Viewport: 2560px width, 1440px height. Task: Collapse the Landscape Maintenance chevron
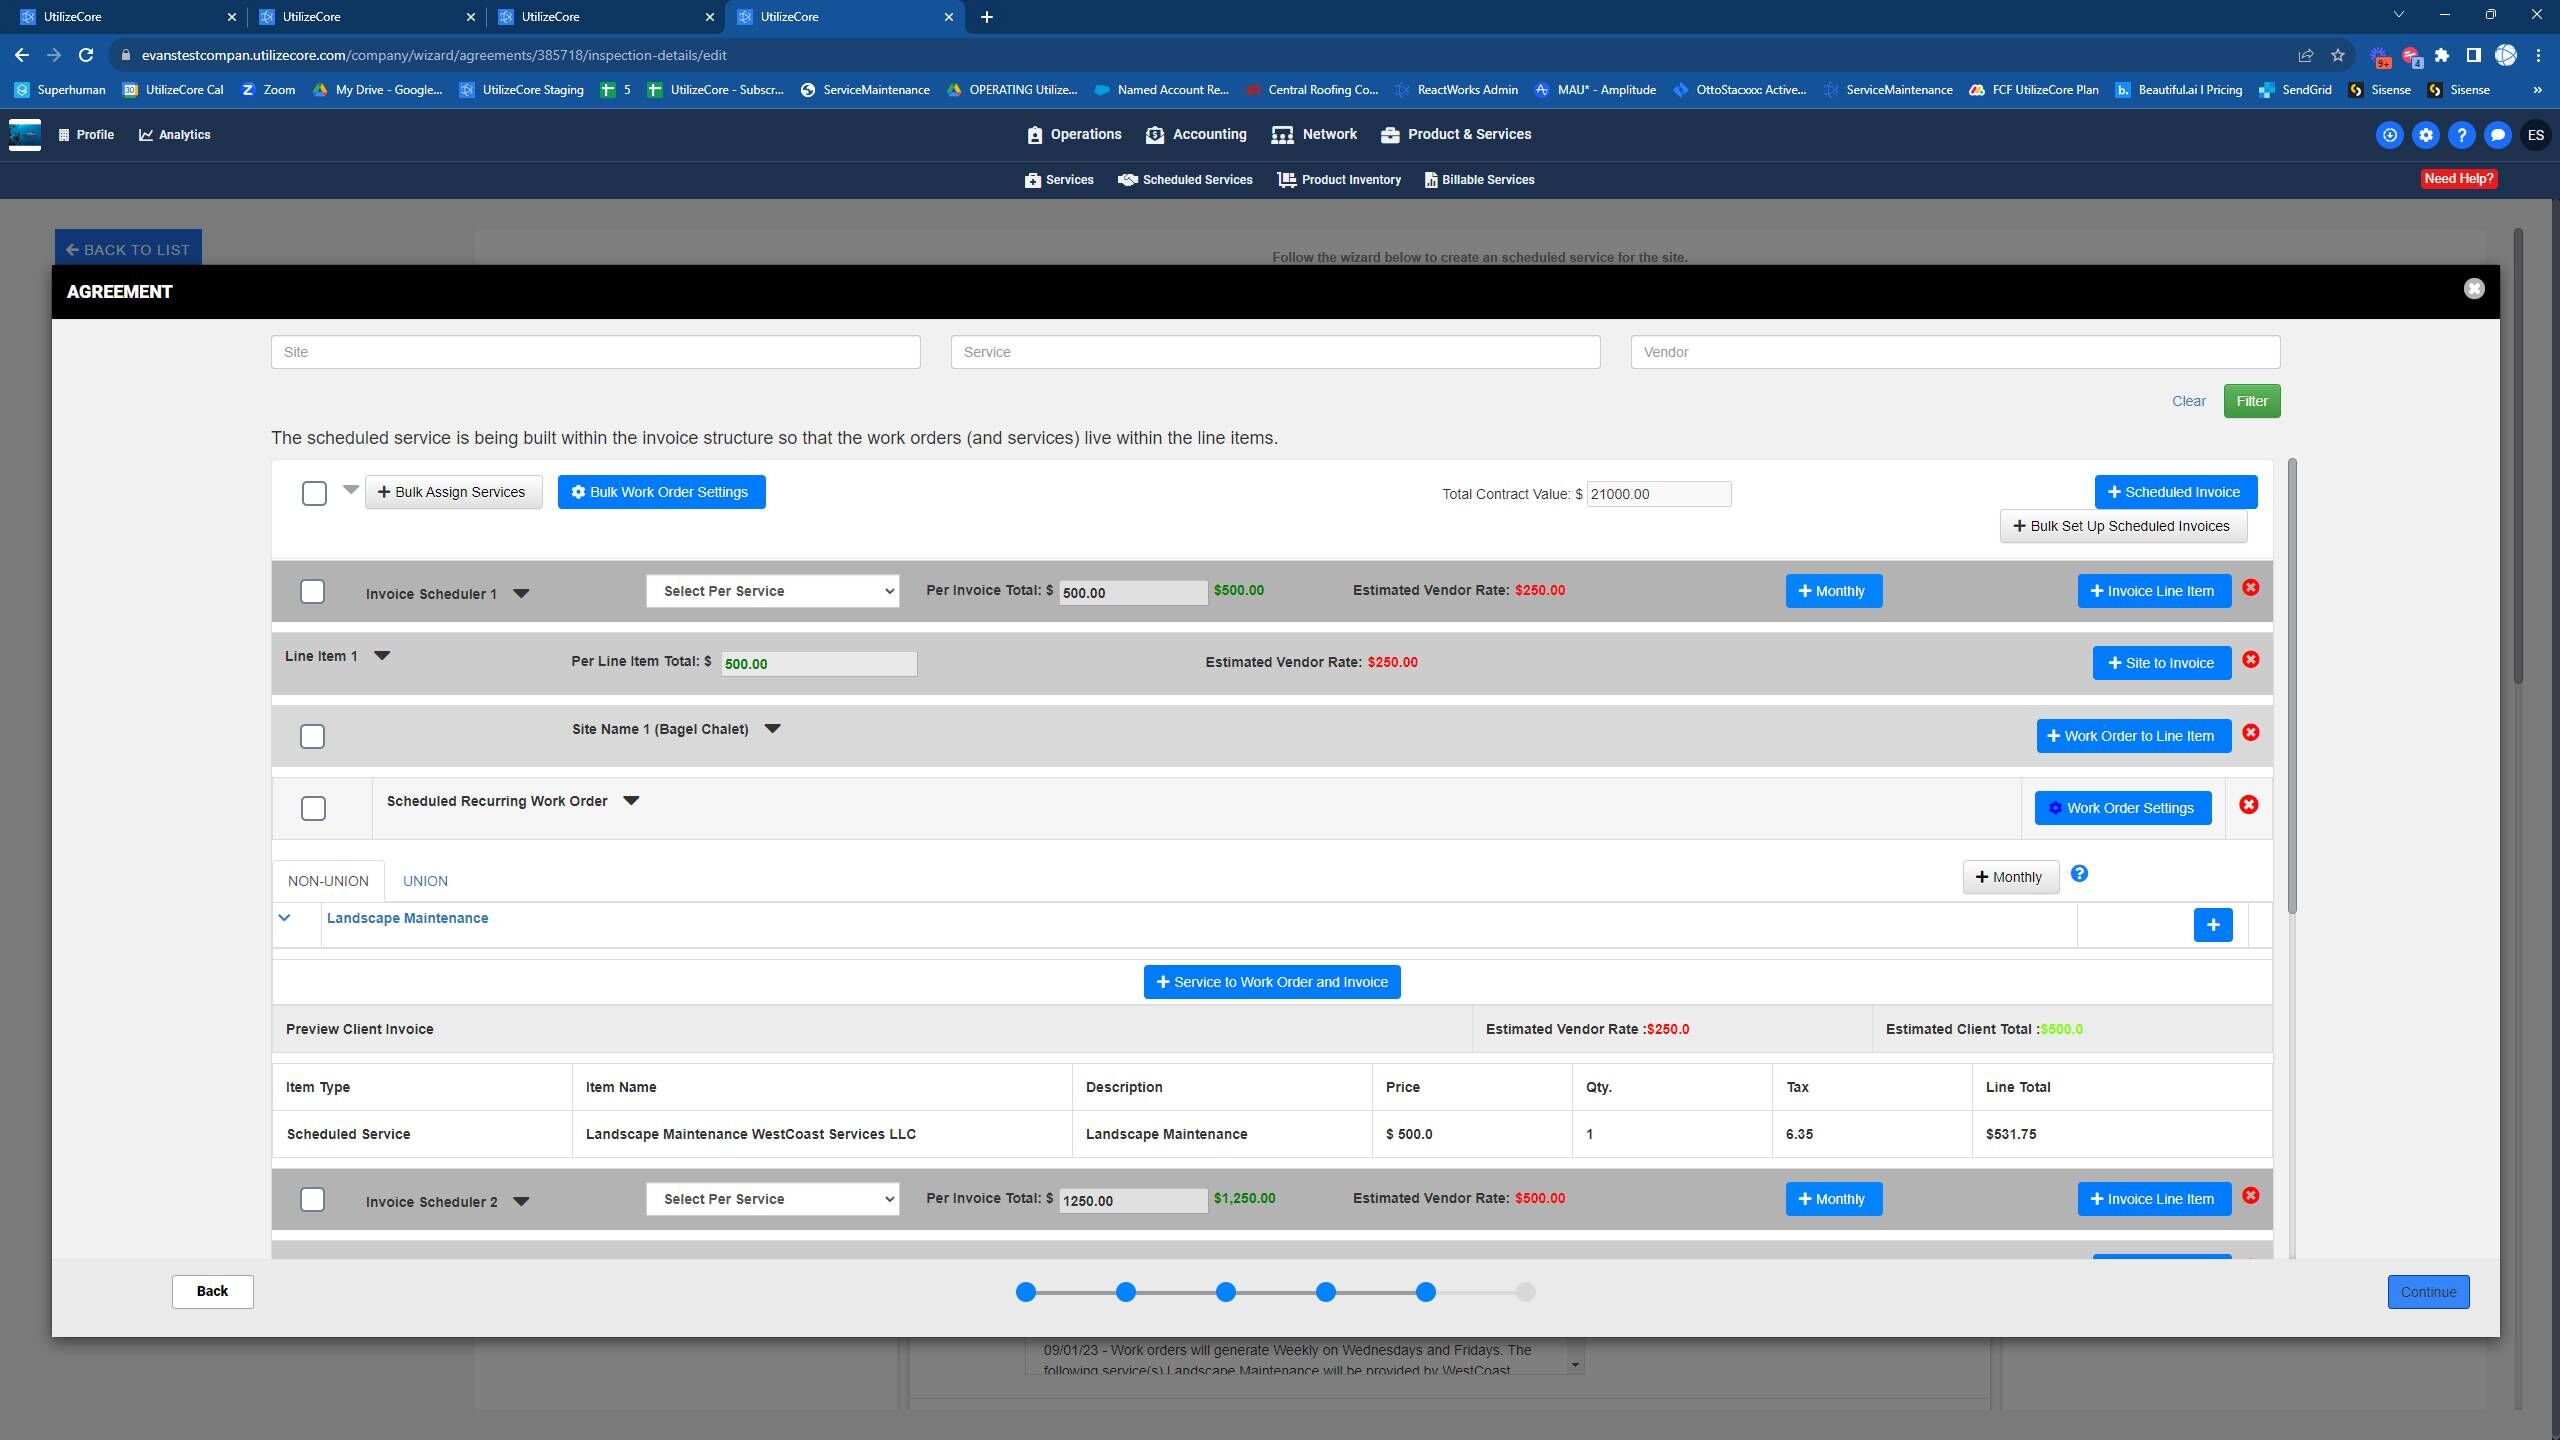click(284, 918)
